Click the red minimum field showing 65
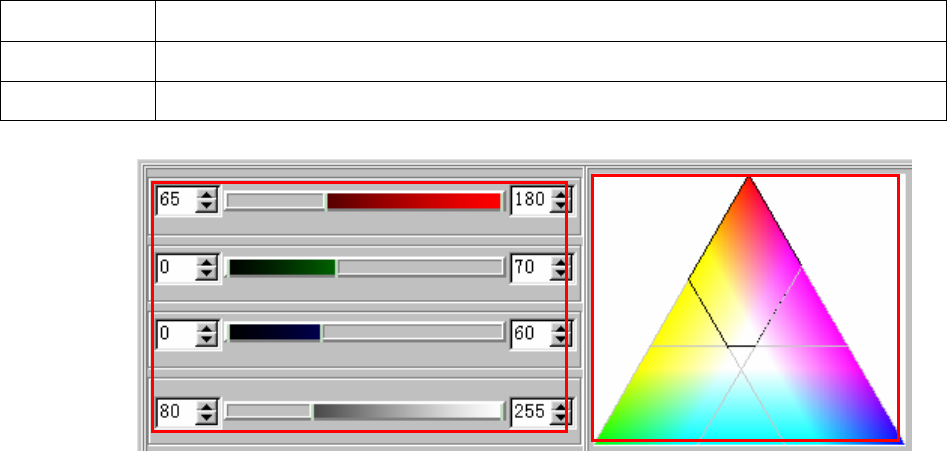The image size is (947, 451). (176, 200)
